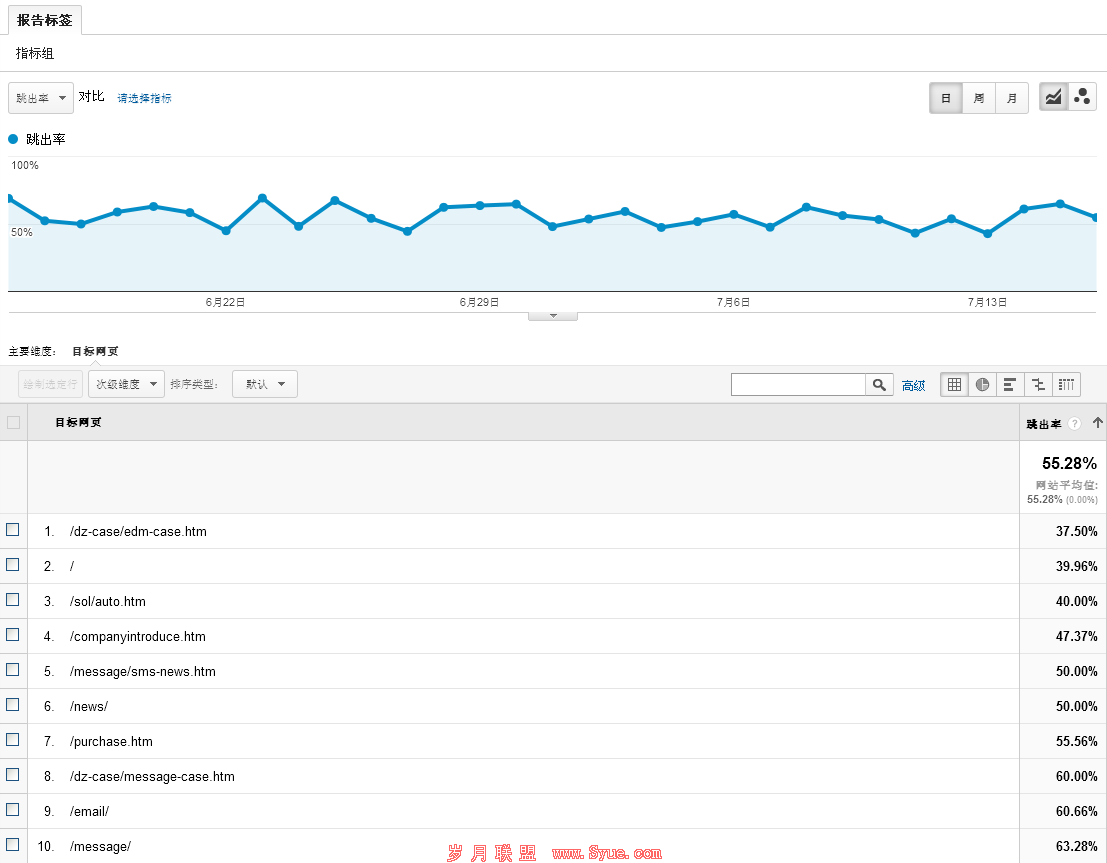Click the 跳出率 column header
1107x863 pixels.
tap(1043, 424)
